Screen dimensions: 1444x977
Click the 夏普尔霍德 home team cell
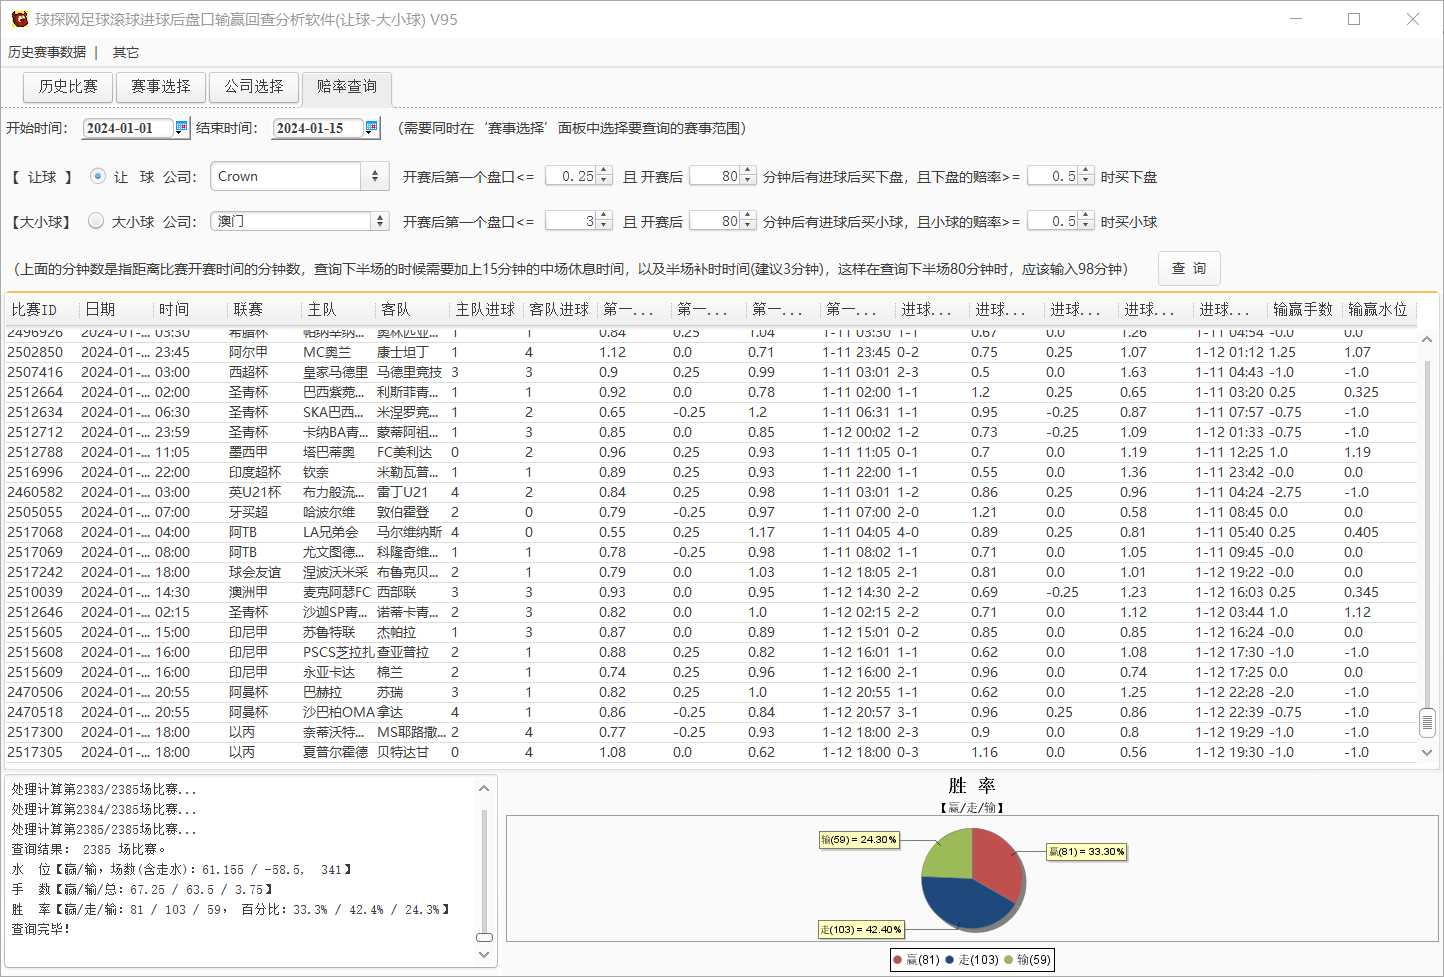[x=335, y=752]
